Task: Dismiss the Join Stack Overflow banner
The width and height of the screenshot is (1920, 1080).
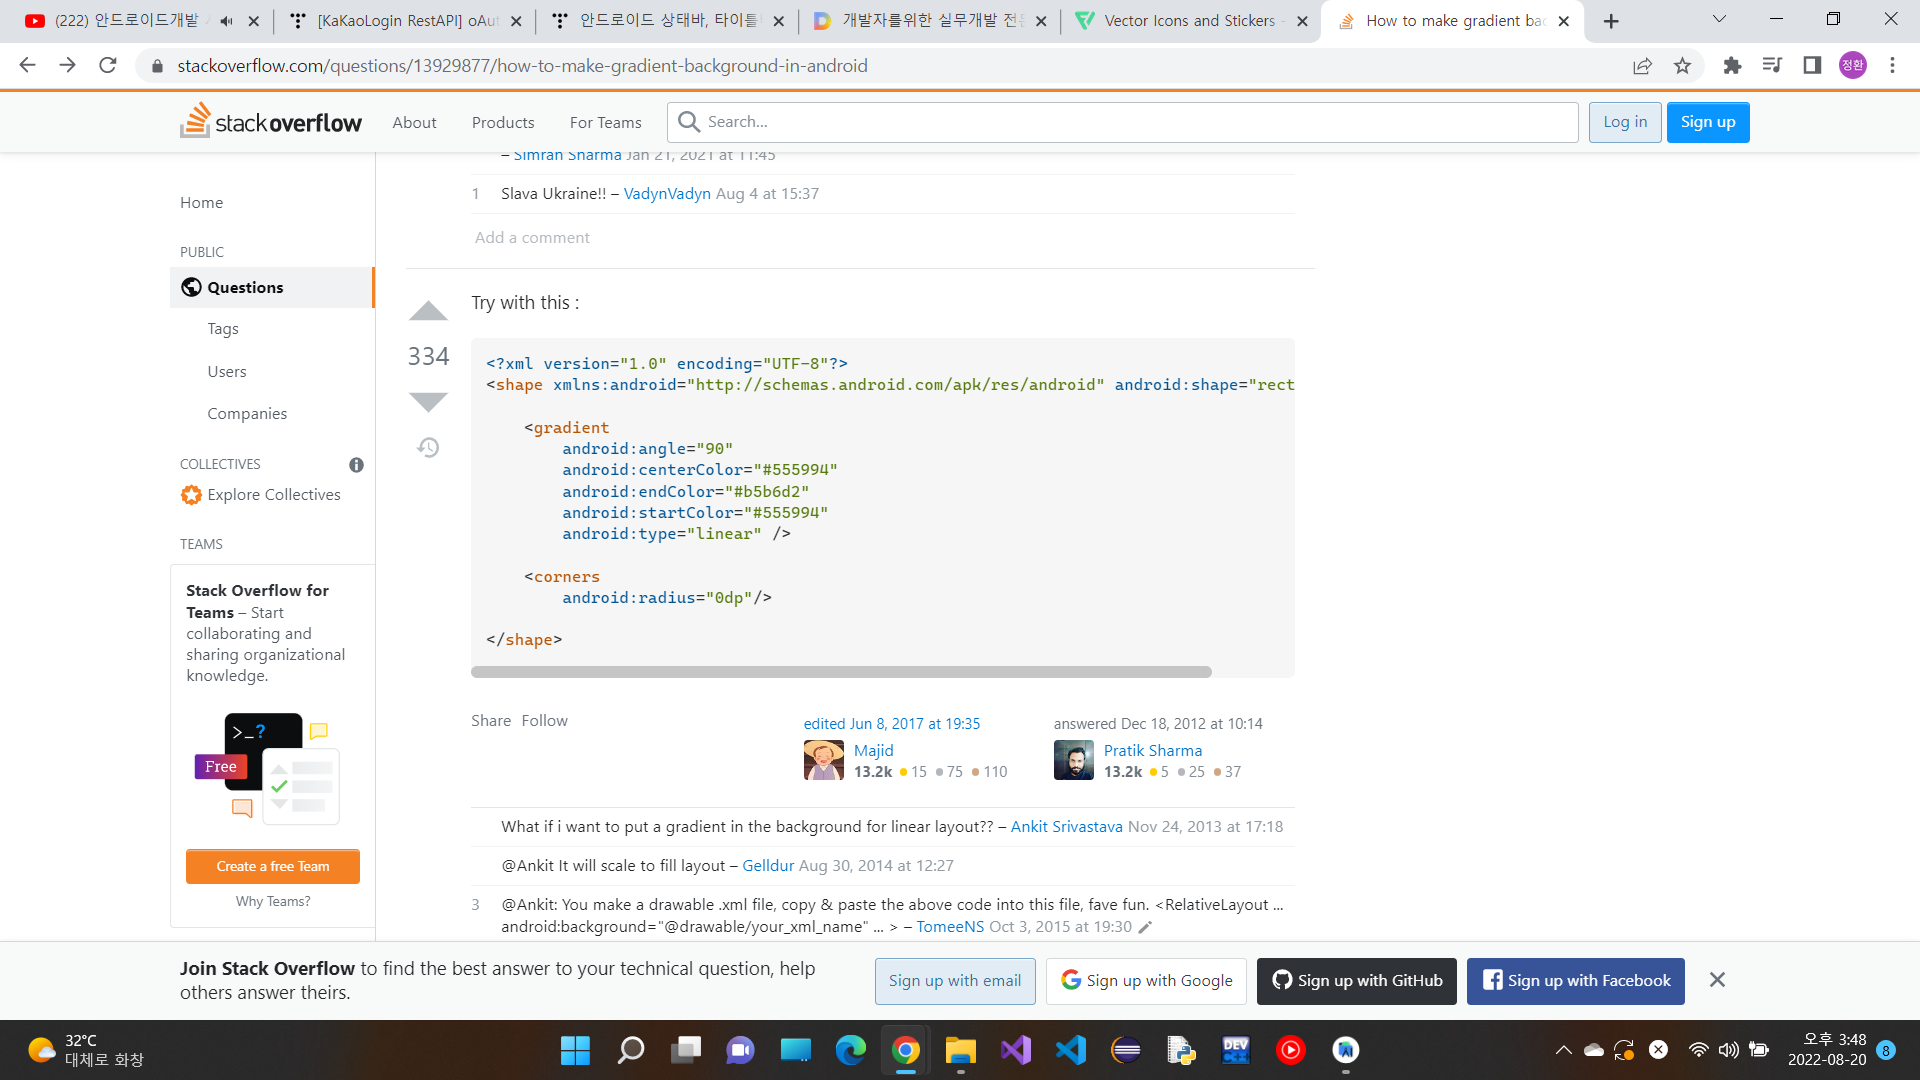Action: point(1717,980)
